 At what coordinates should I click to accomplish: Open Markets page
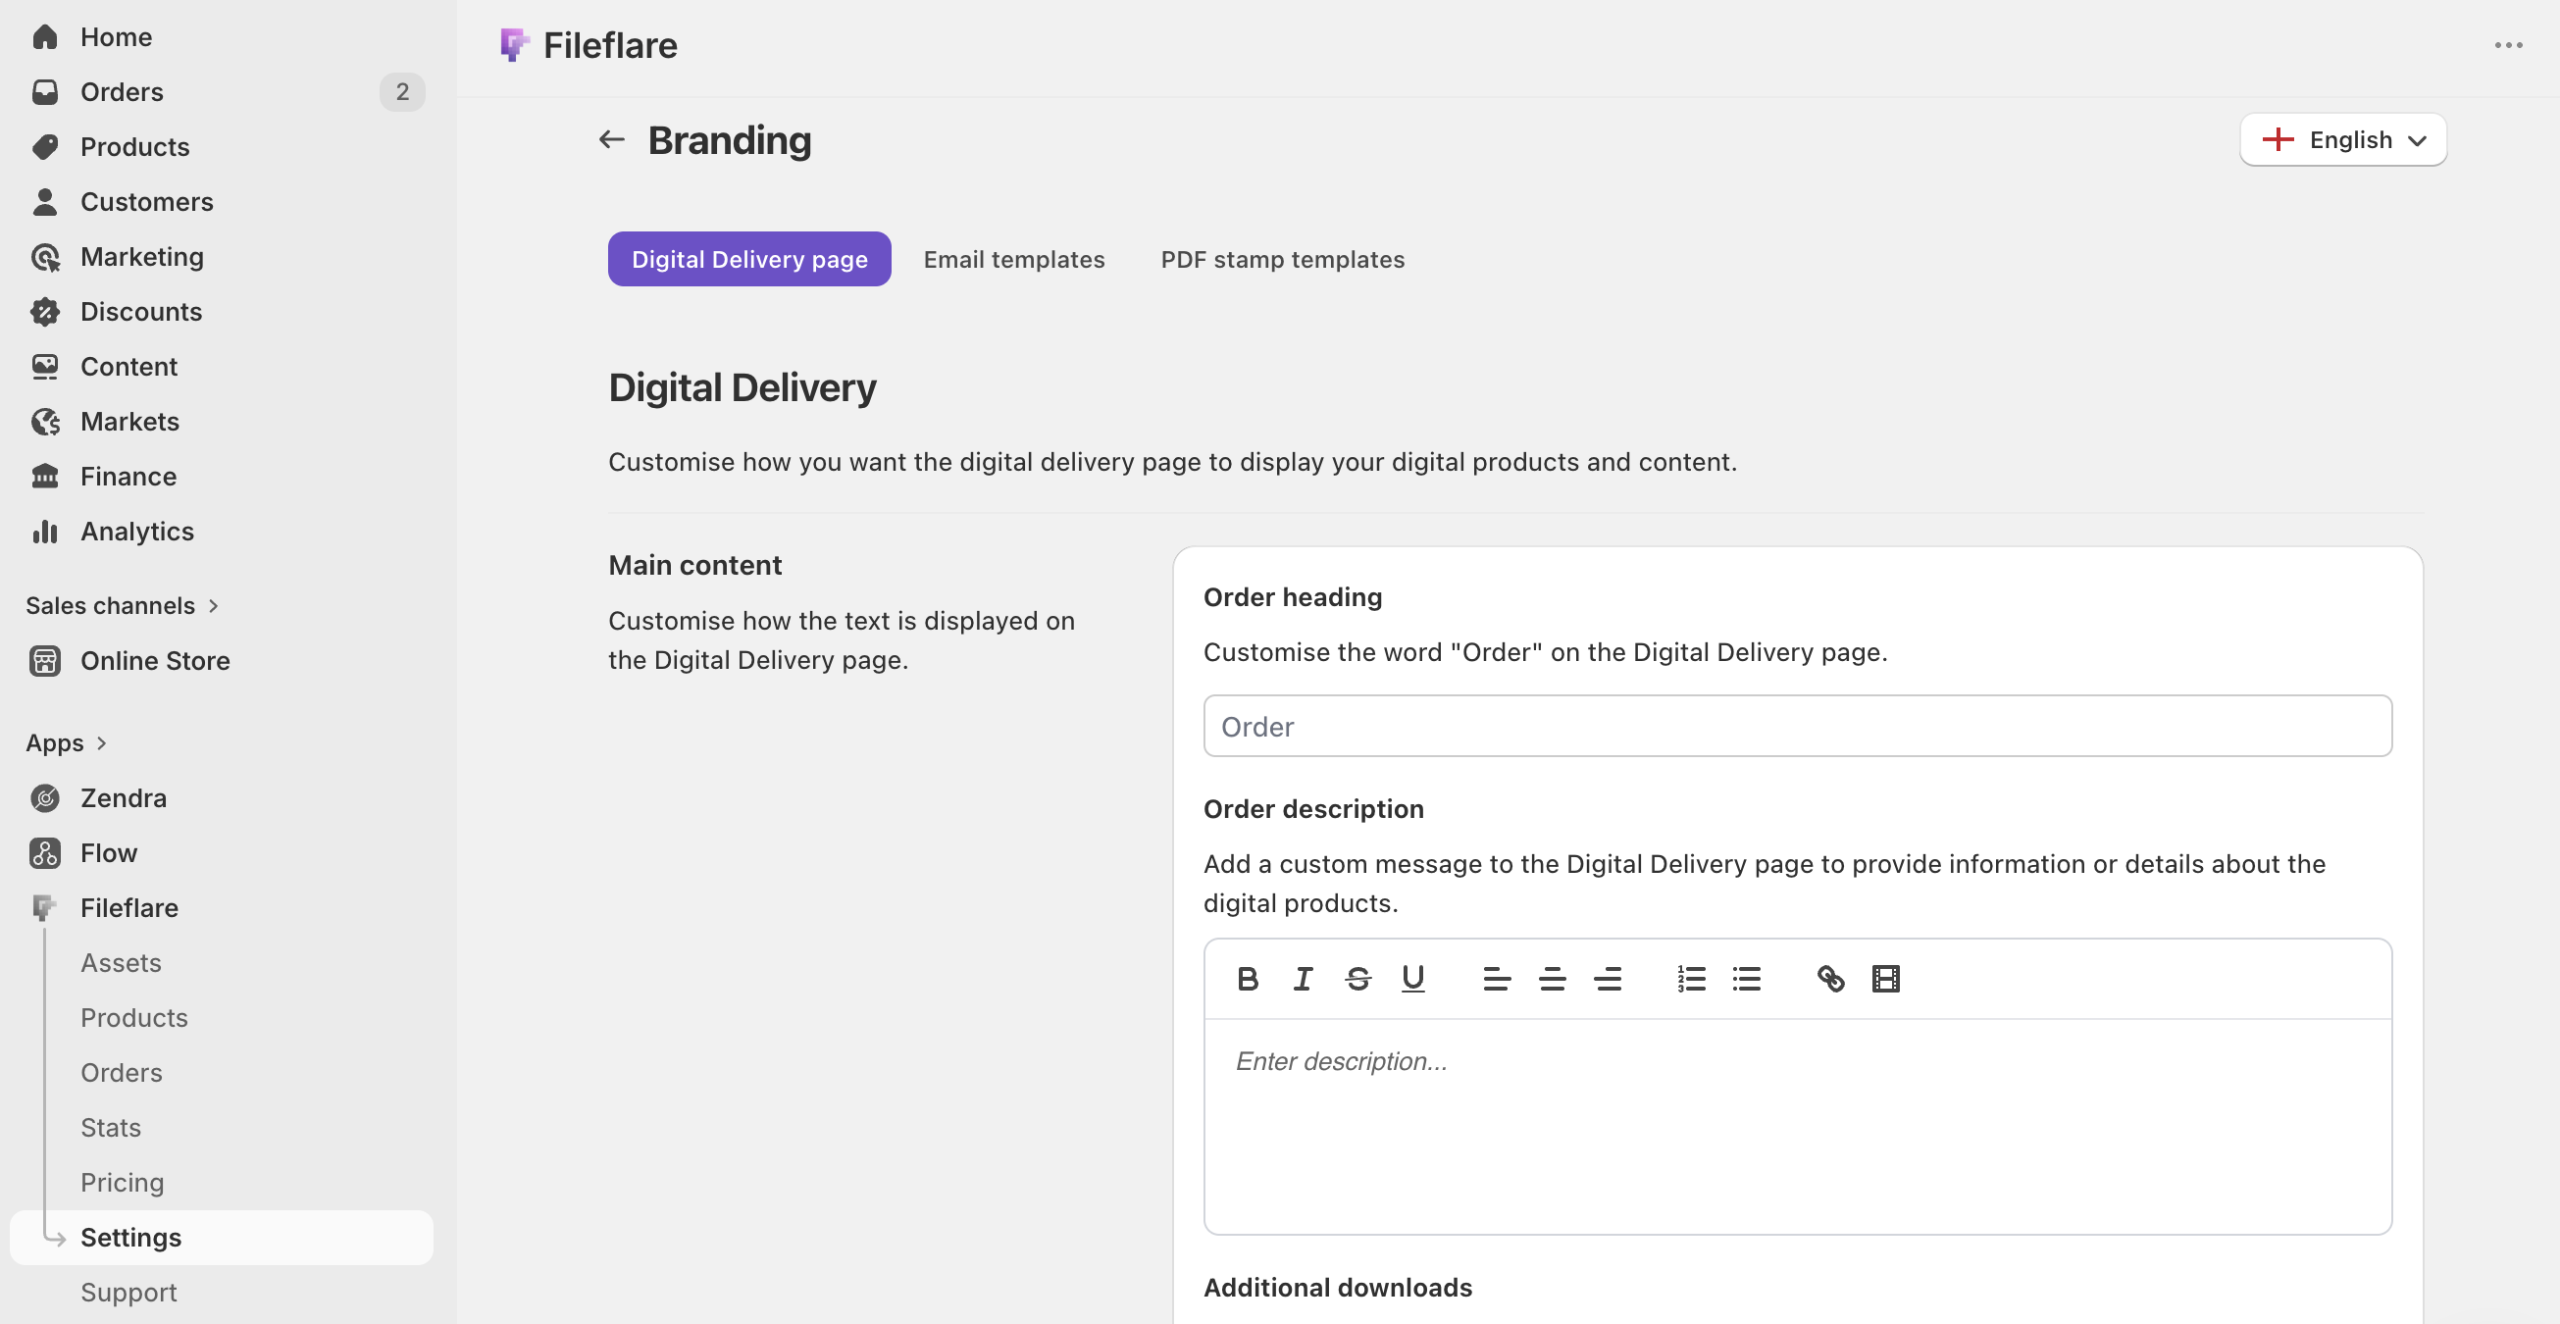(130, 422)
